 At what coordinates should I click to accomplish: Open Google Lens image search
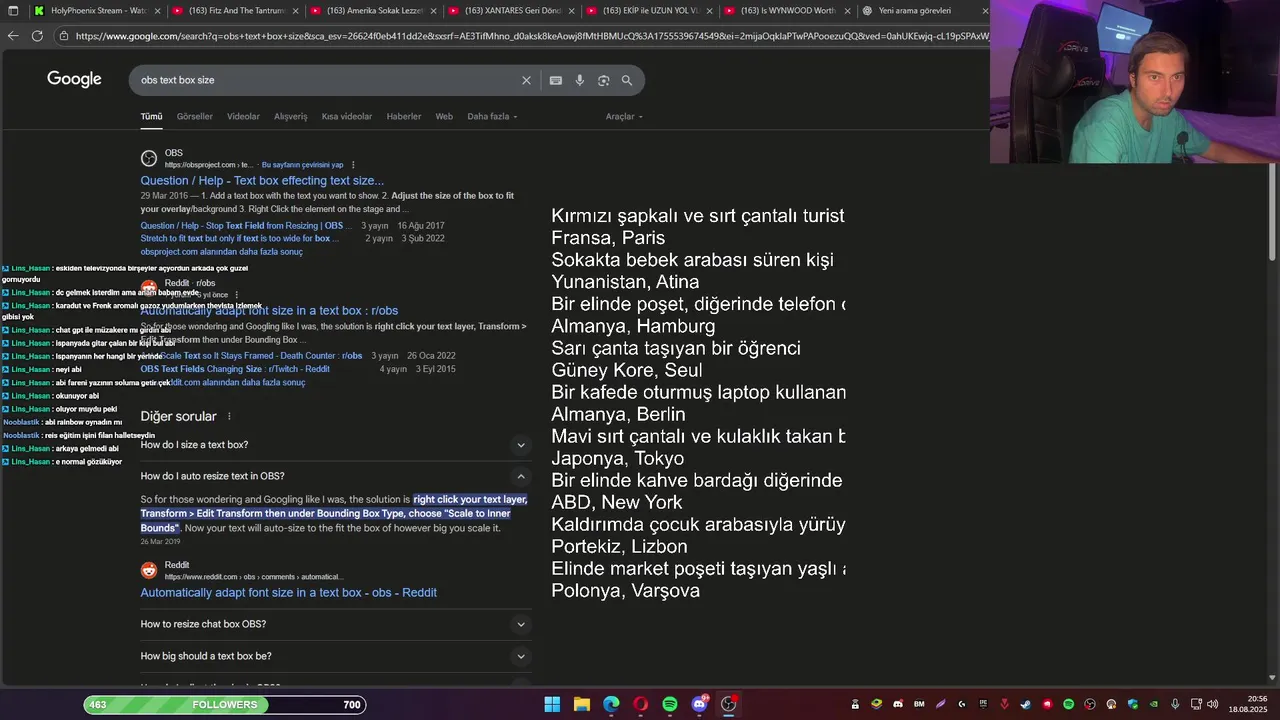click(604, 80)
